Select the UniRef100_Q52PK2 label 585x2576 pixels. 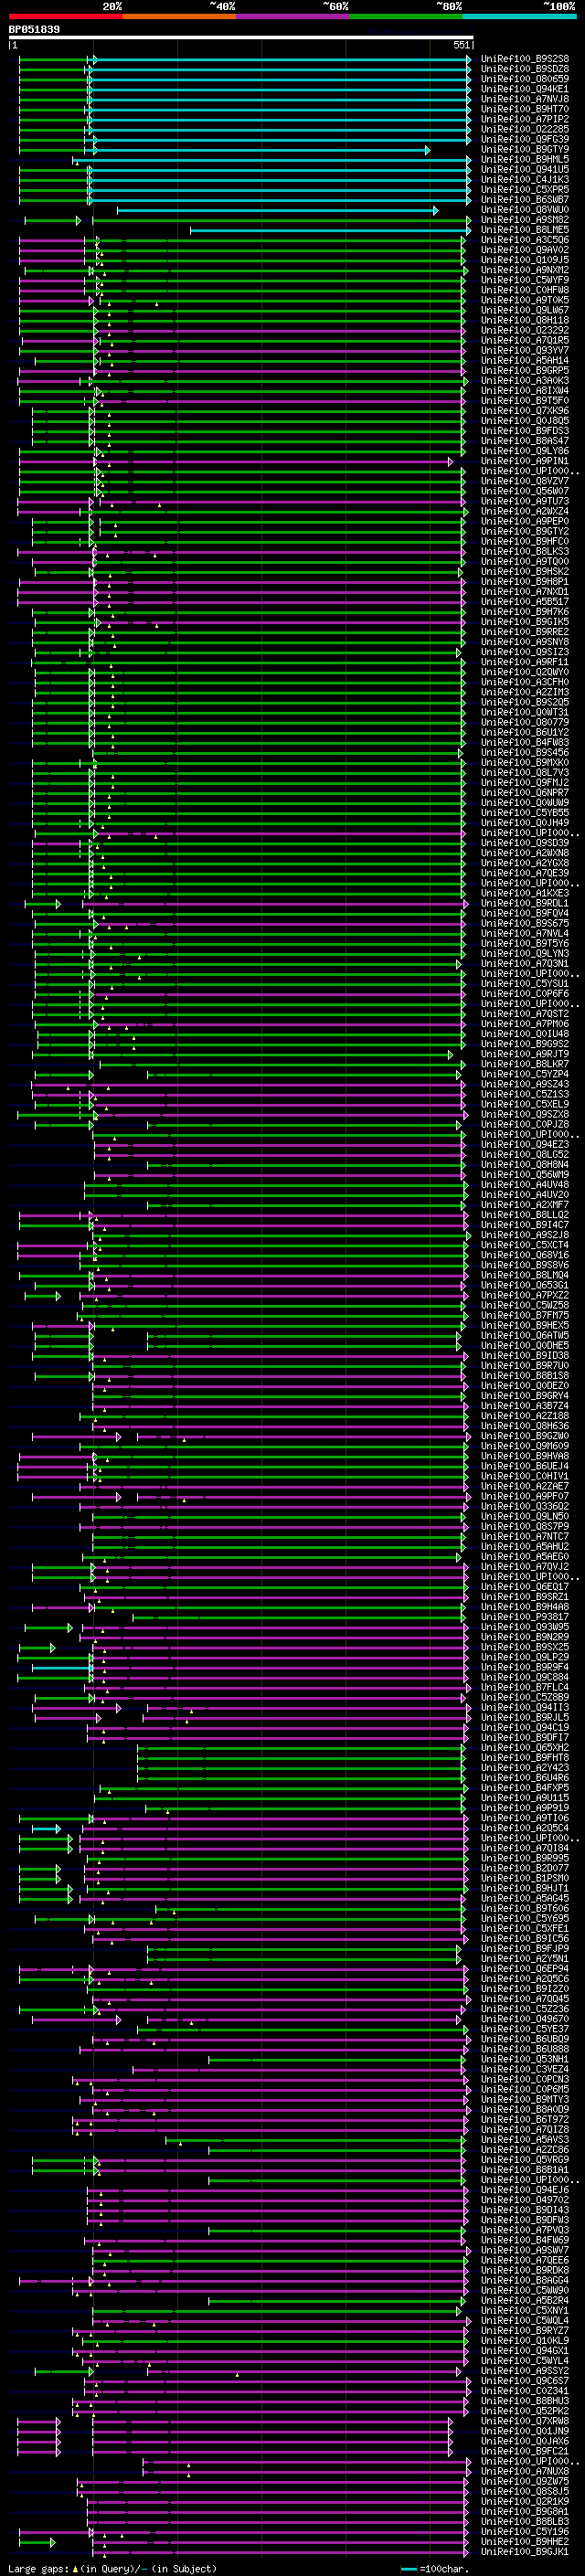coord(525,2411)
